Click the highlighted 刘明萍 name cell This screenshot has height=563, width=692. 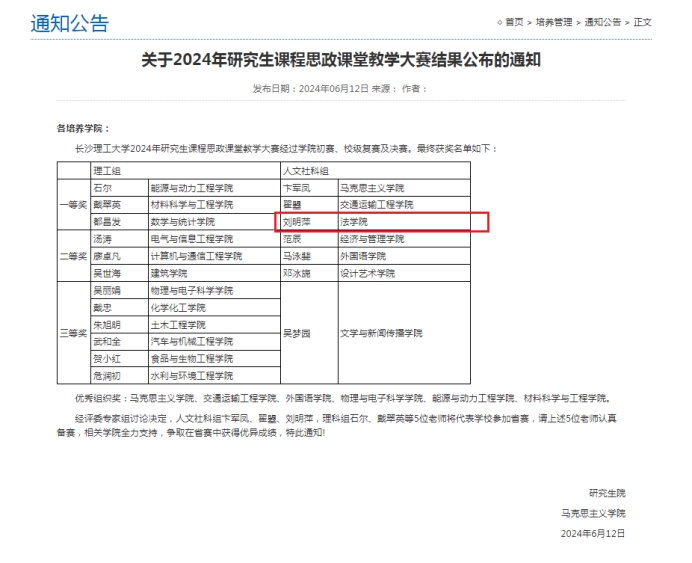click(x=297, y=222)
